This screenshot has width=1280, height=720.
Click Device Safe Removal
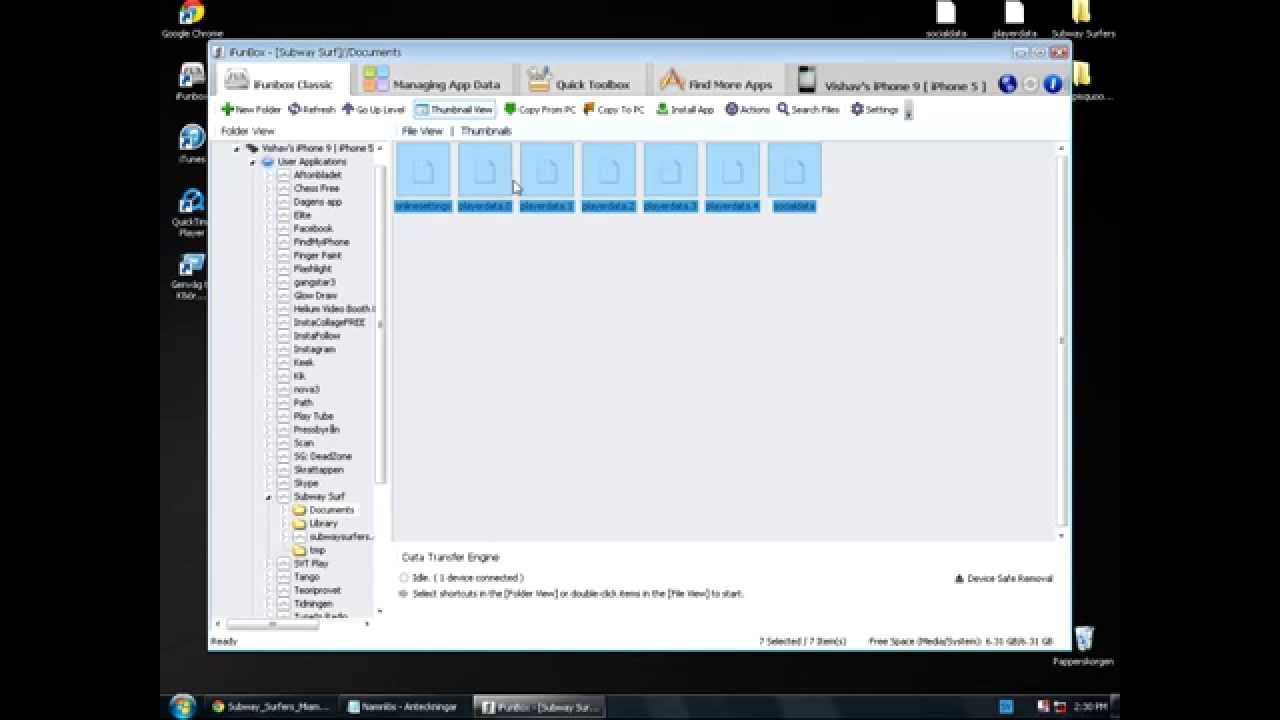[x=1003, y=578]
